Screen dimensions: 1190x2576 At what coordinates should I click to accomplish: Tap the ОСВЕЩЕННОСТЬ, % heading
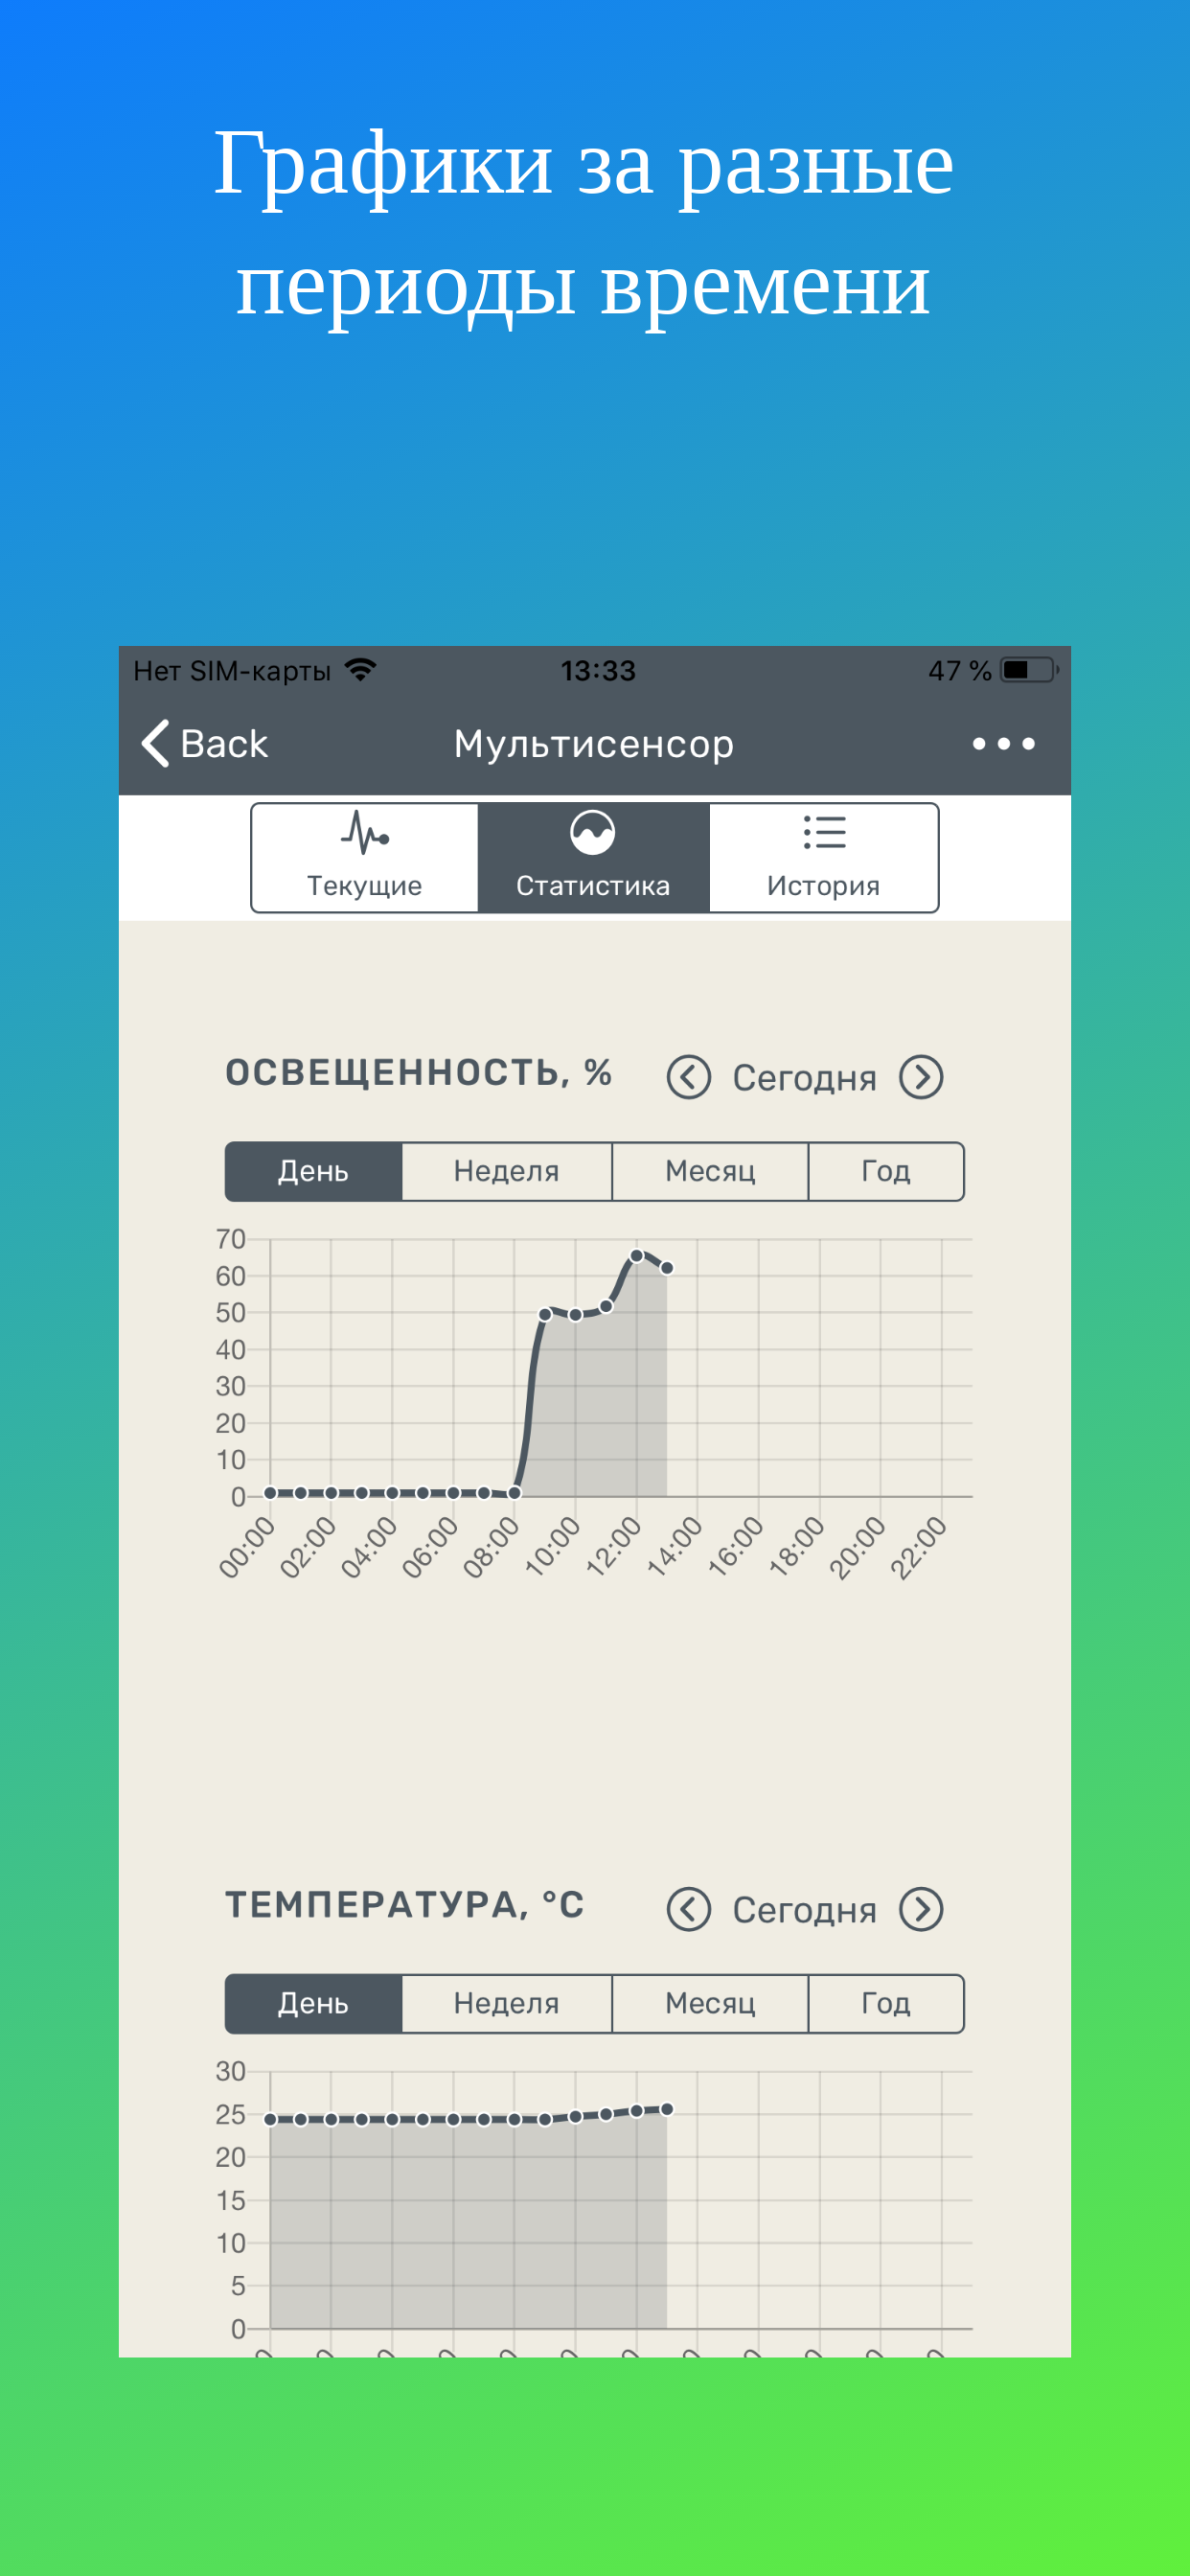(418, 1073)
